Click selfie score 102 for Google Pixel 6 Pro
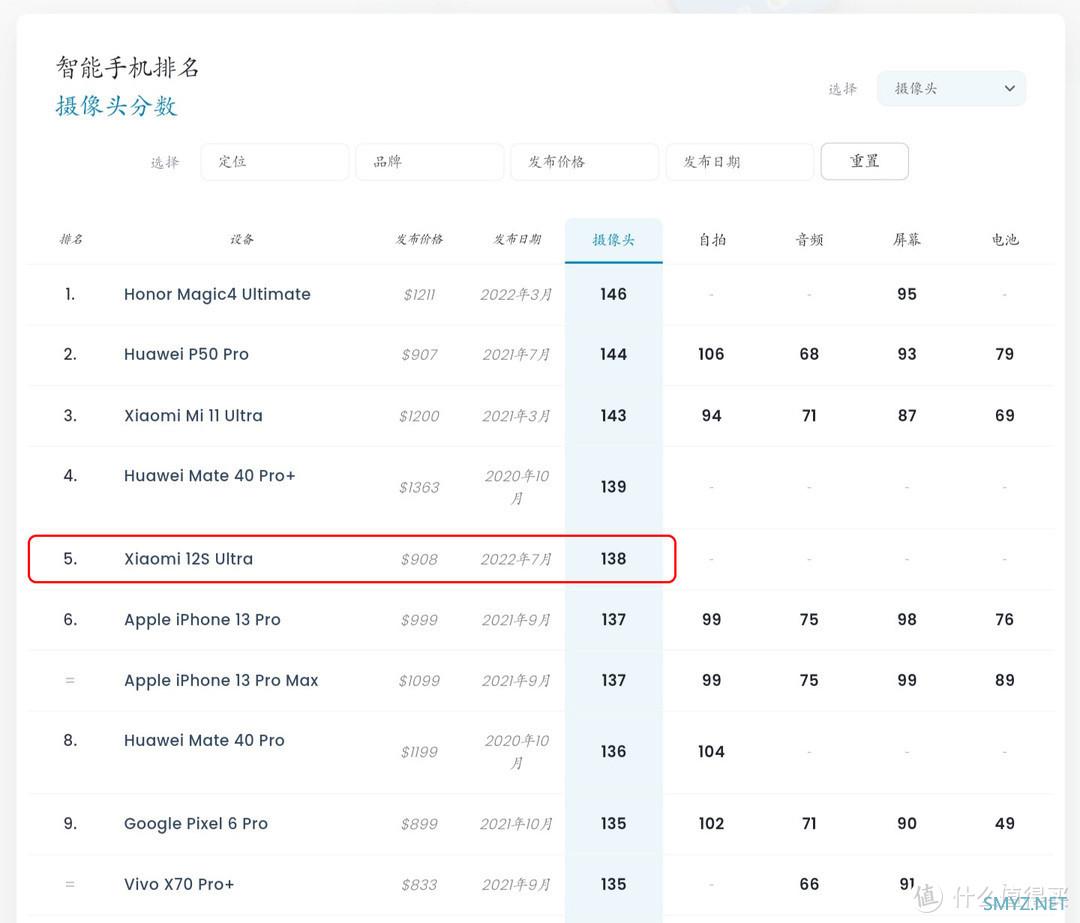The image size is (1080, 923). [x=712, y=824]
